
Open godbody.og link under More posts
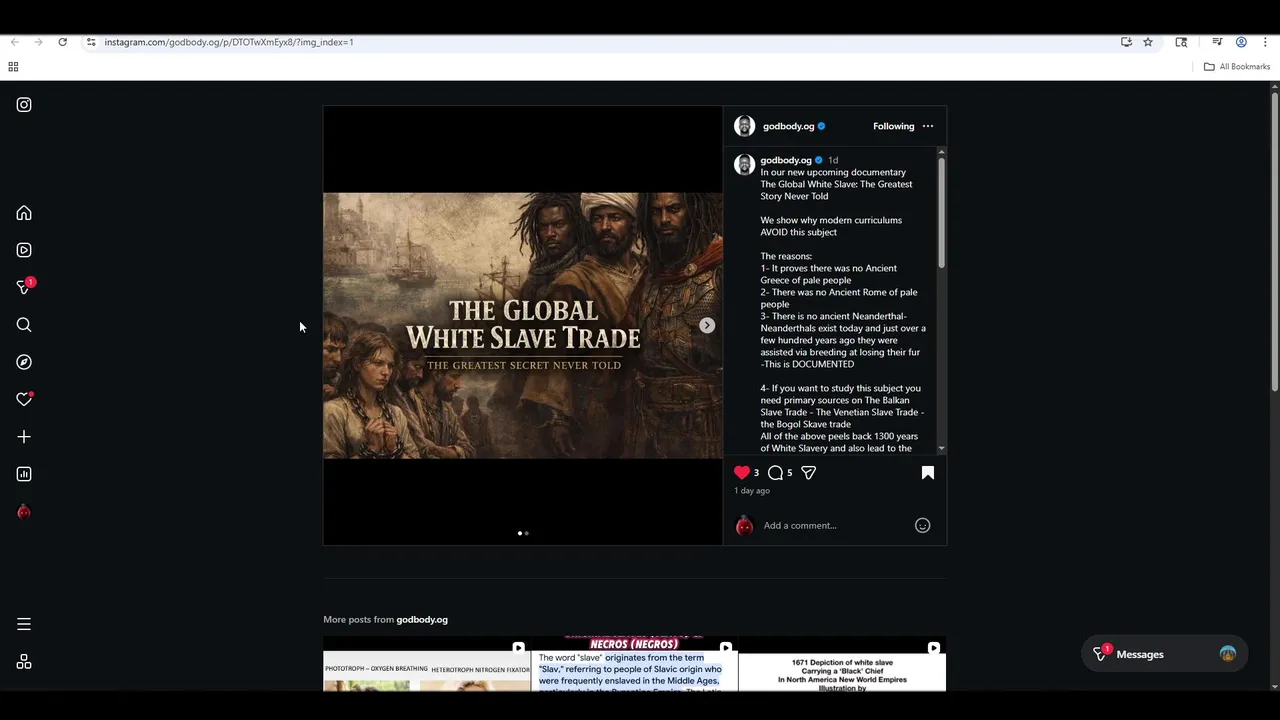tap(422, 619)
